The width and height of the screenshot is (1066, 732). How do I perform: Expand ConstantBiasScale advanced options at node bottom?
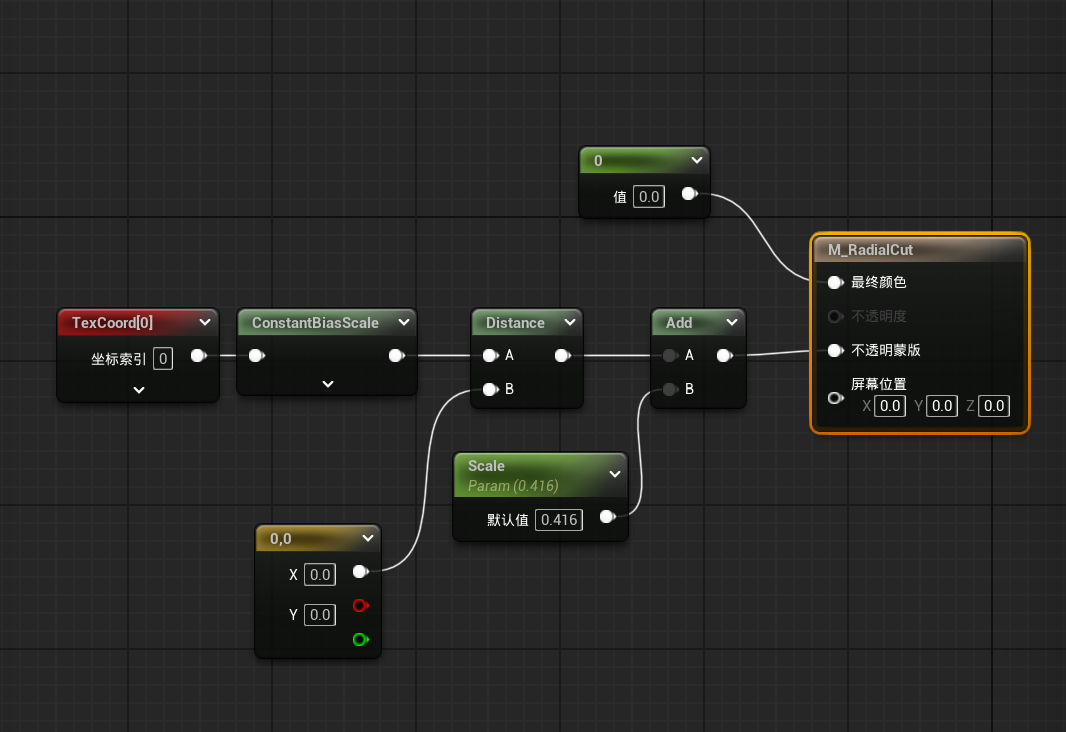click(327, 383)
